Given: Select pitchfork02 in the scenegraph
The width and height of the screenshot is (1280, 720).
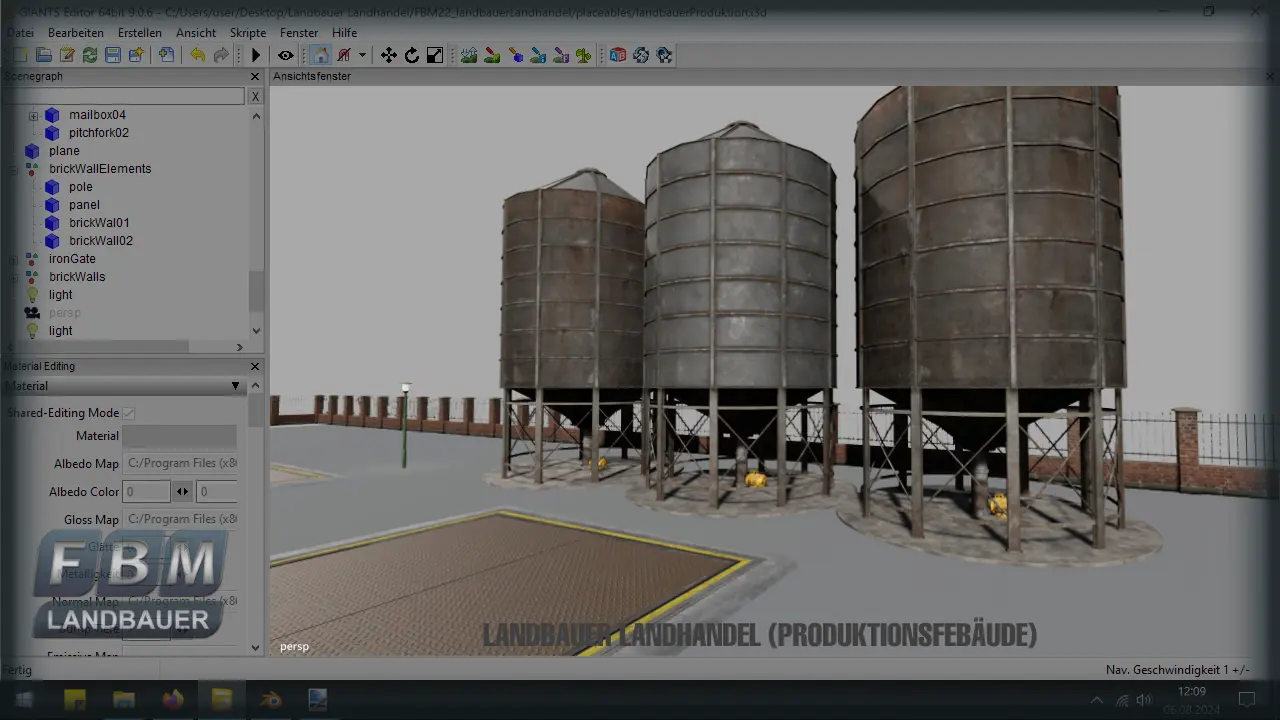Looking at the screenshot, I should (x=99, y=133).
